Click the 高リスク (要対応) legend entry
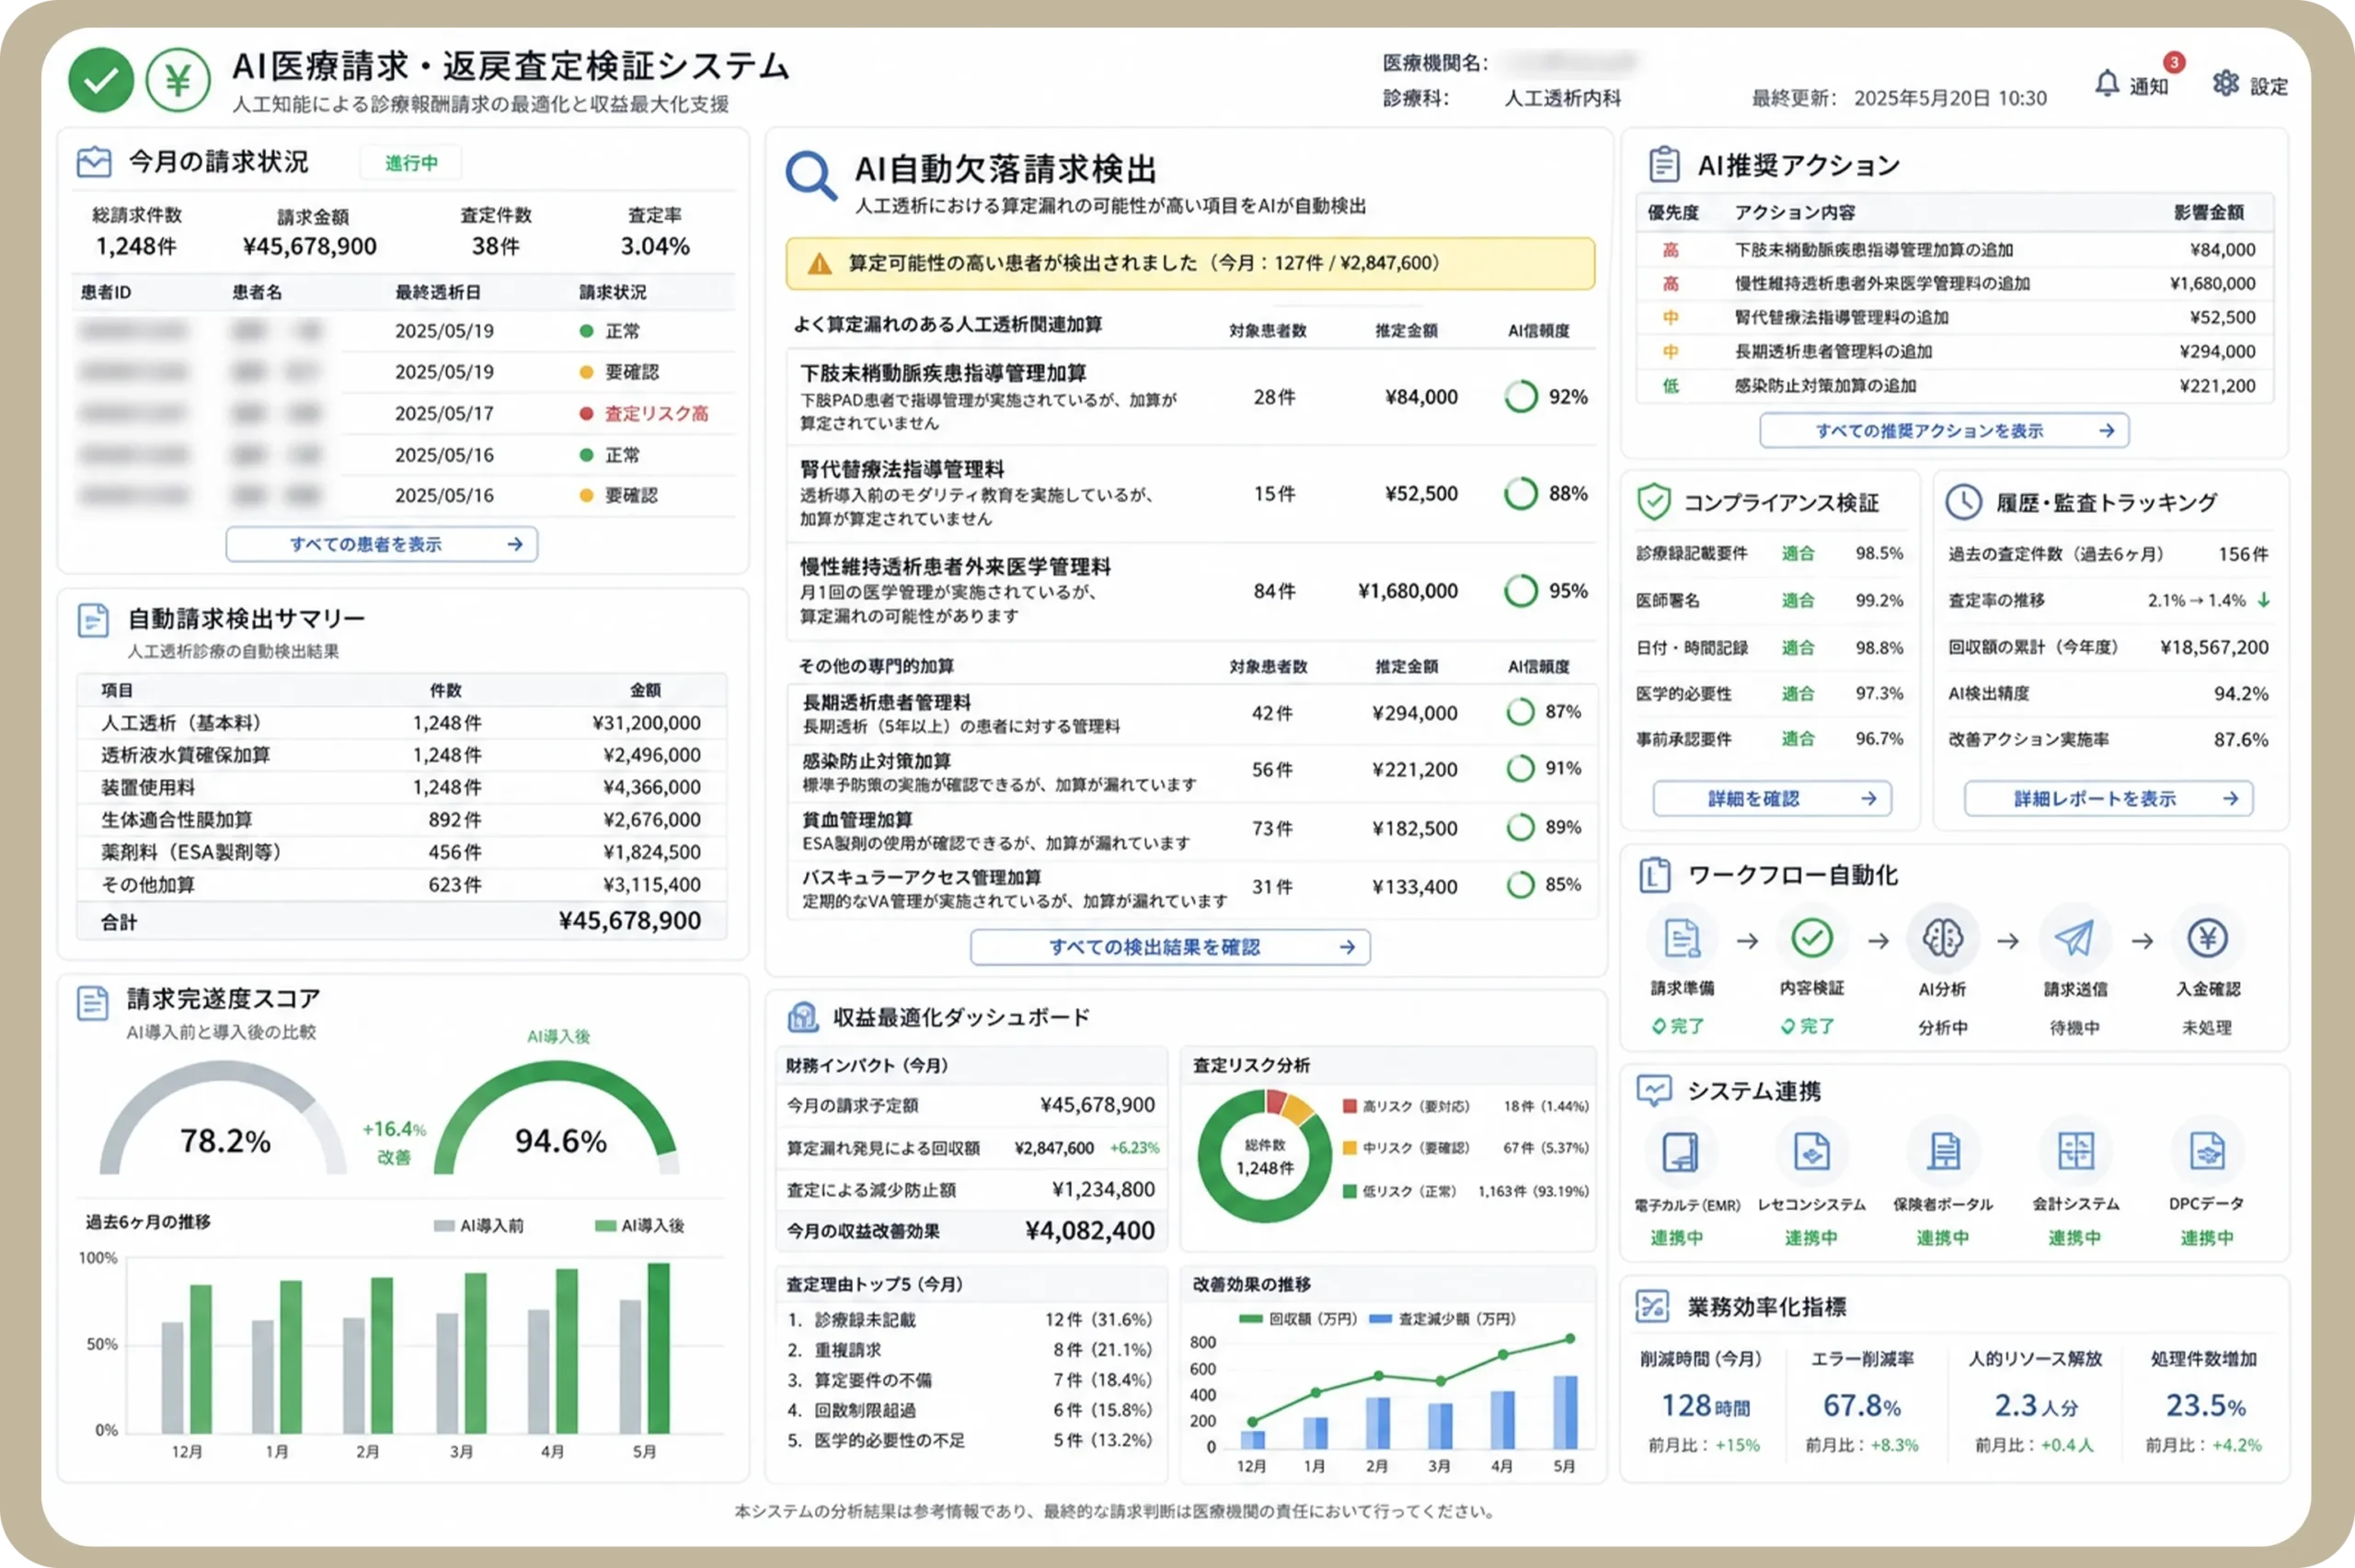 pyautogui.click(x=1465, y=1106)
